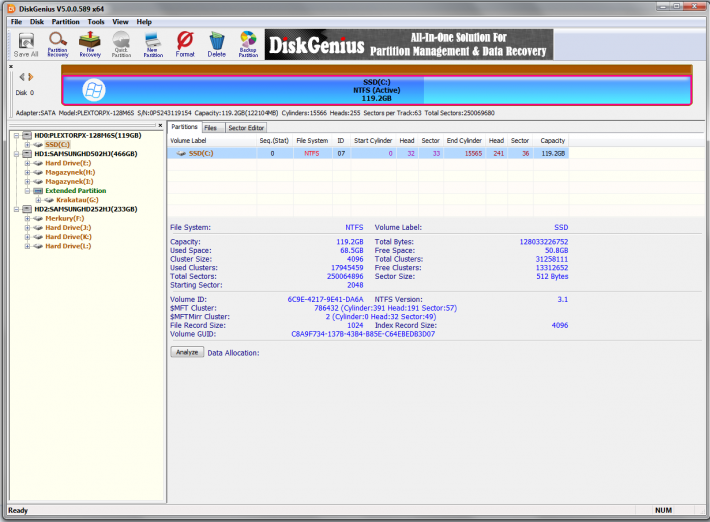Go to previous disk with left arrow

22,77
